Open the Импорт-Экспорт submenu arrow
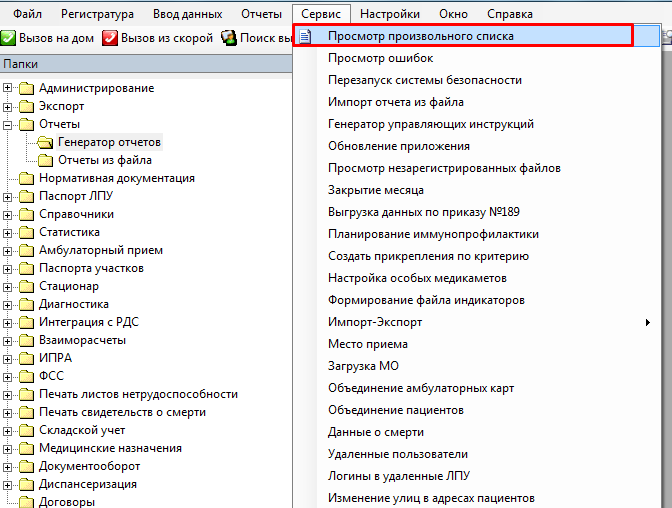The height and width of the screenshot is (508, 672). (648, 322)
